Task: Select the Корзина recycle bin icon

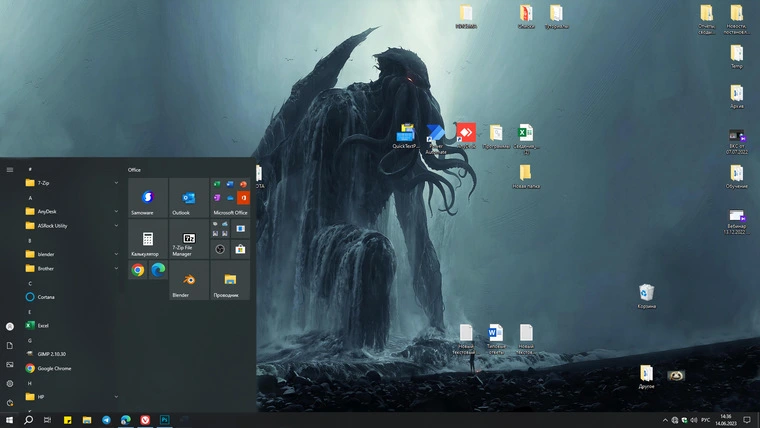Action: click(x=647, y=297)
